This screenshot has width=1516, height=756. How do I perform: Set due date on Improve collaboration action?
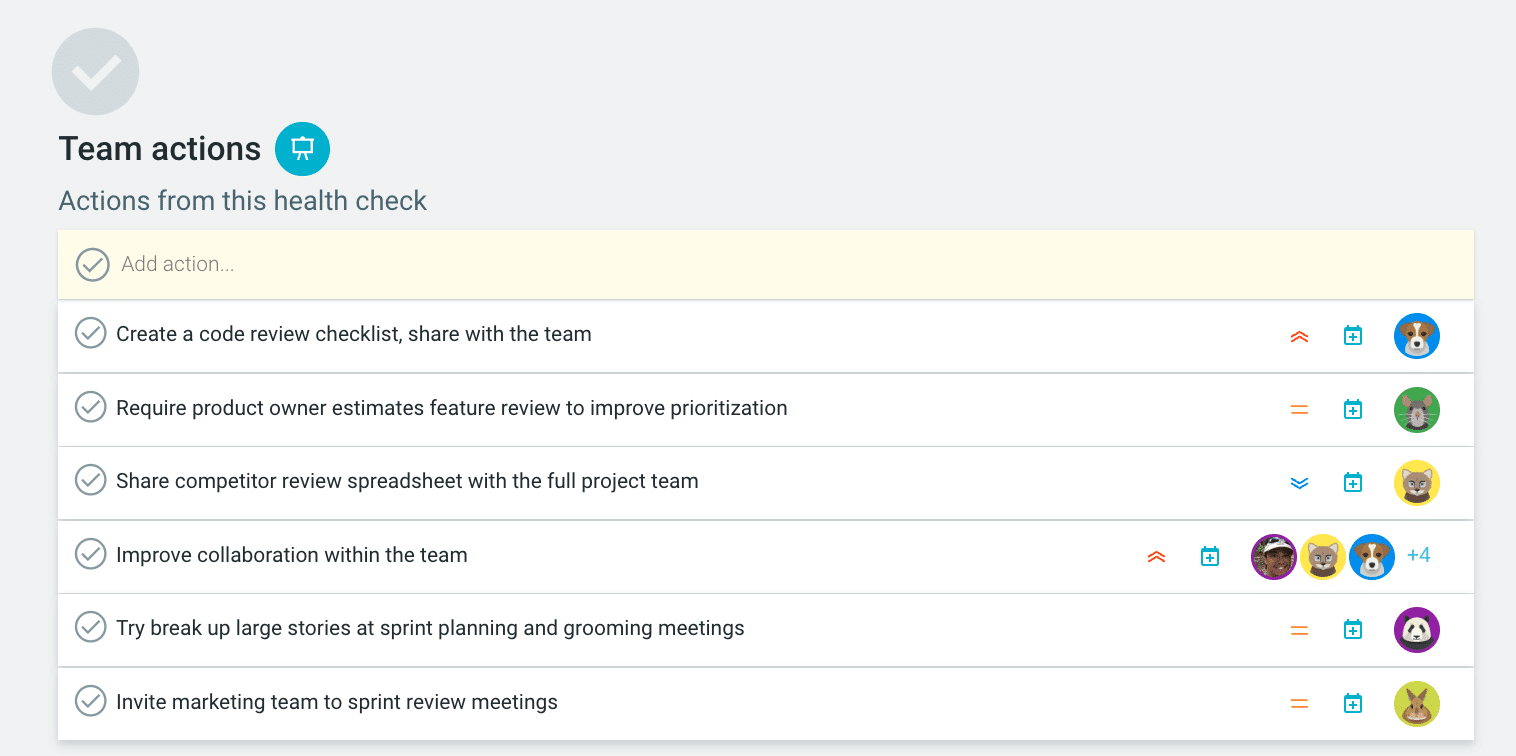coord(1209,557)
